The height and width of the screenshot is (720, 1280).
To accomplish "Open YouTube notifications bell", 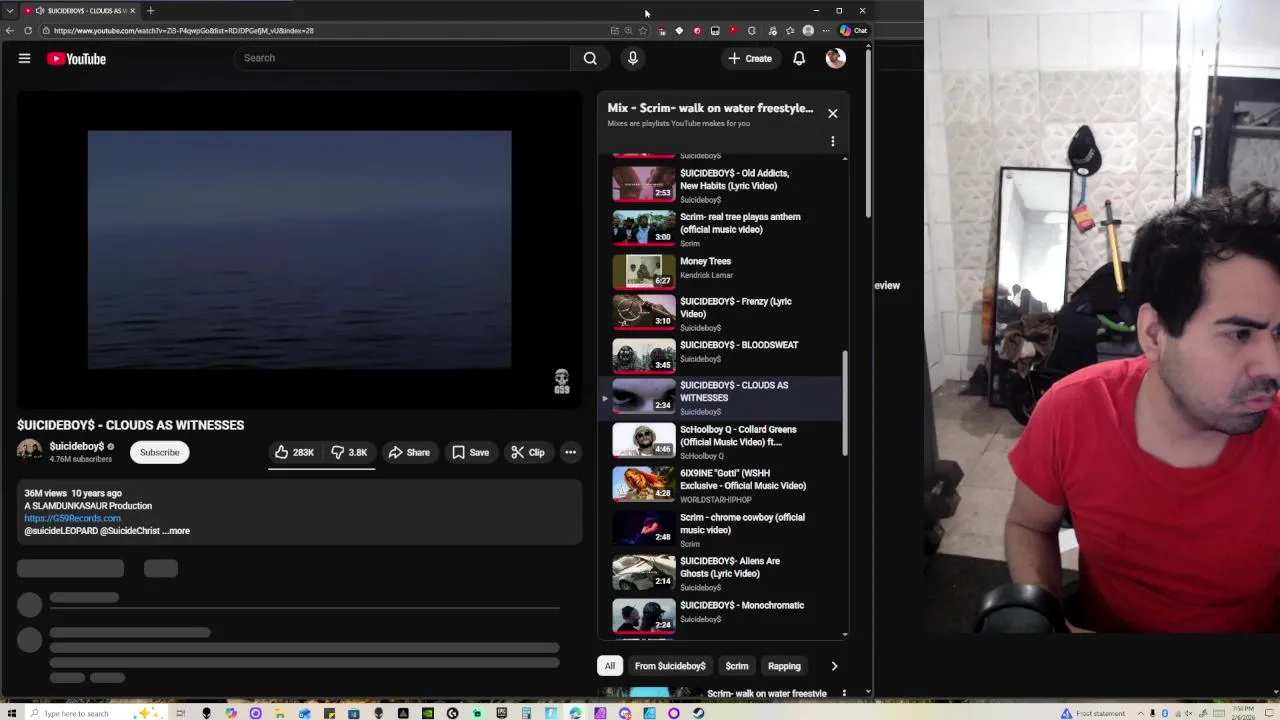I will pyautogui.click(x=799, y=58).
